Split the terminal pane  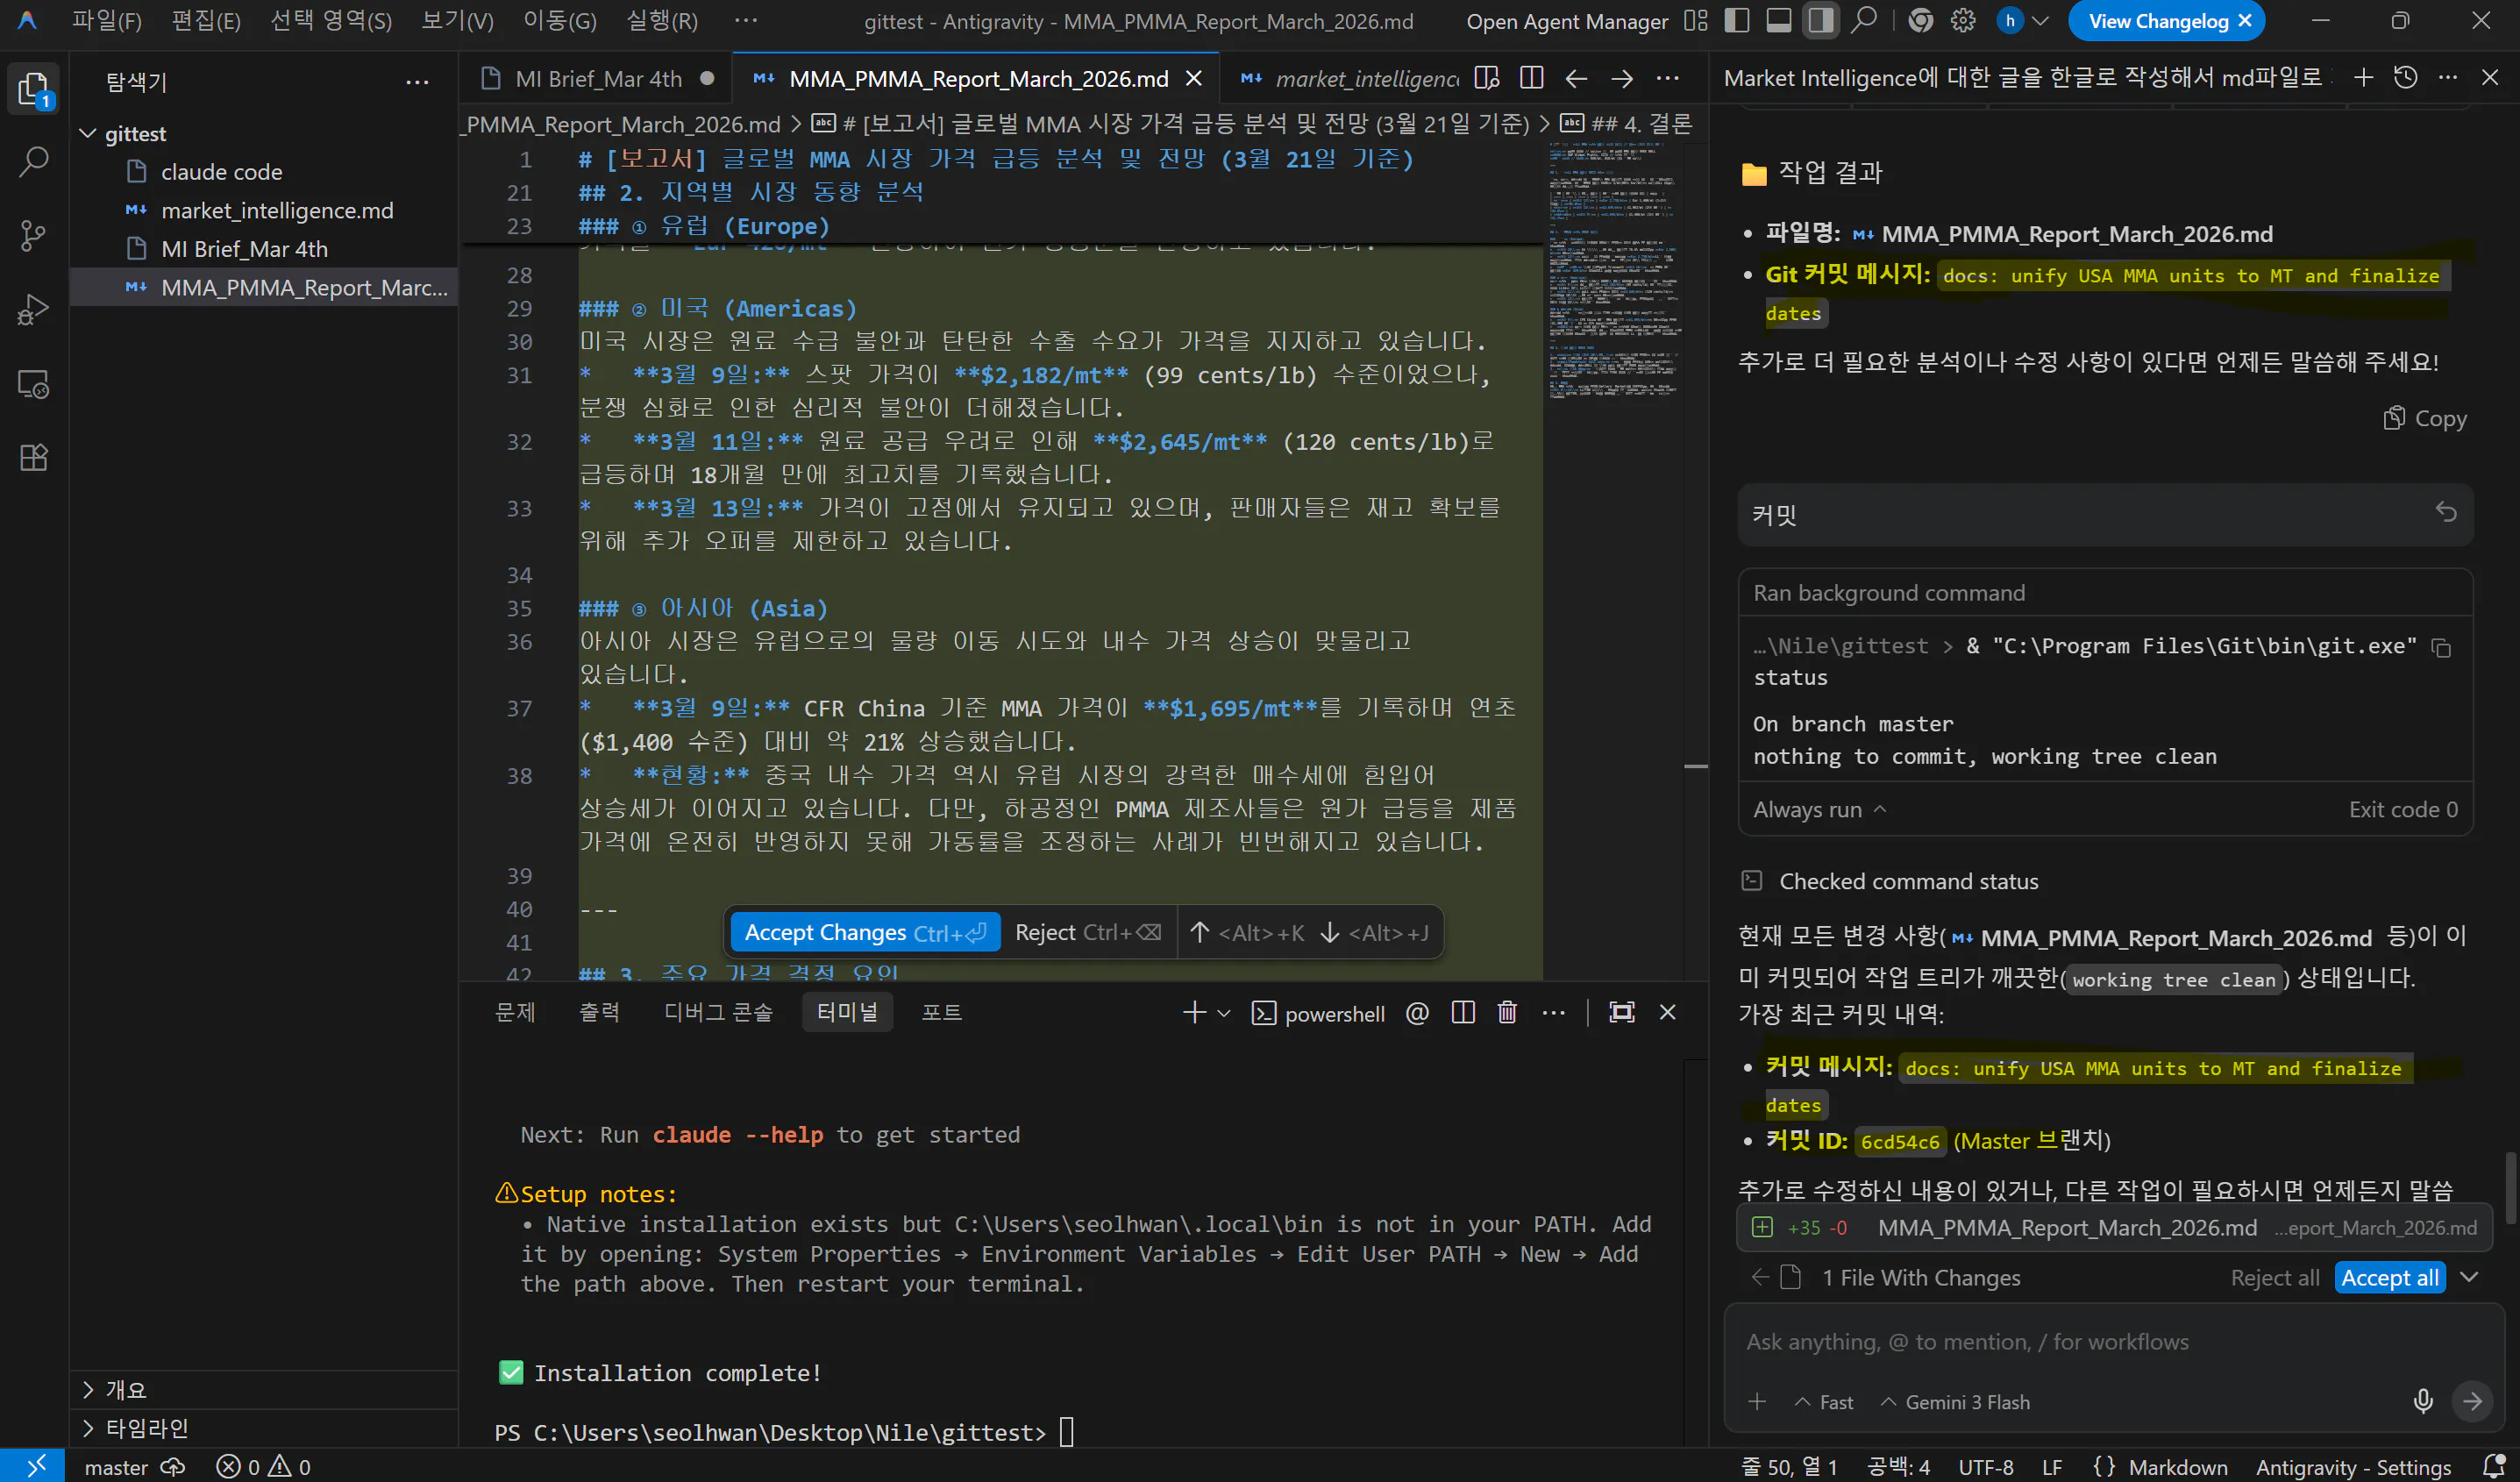point(1463,1013)
